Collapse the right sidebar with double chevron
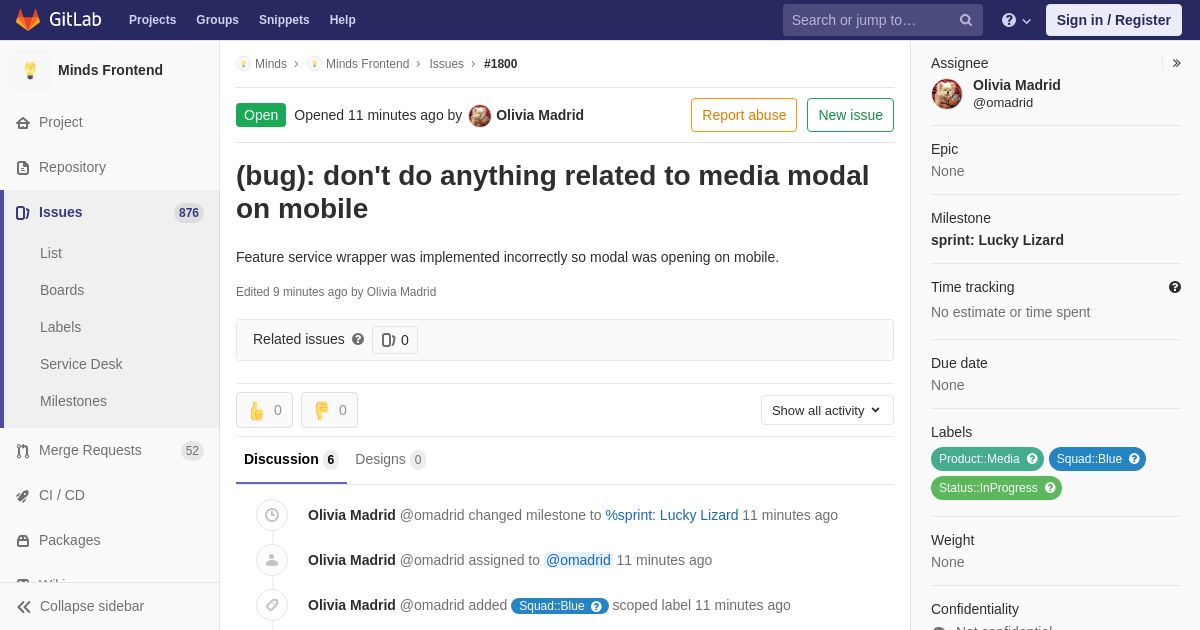Screen dimensions: 1200x630 pos(1176,63)
